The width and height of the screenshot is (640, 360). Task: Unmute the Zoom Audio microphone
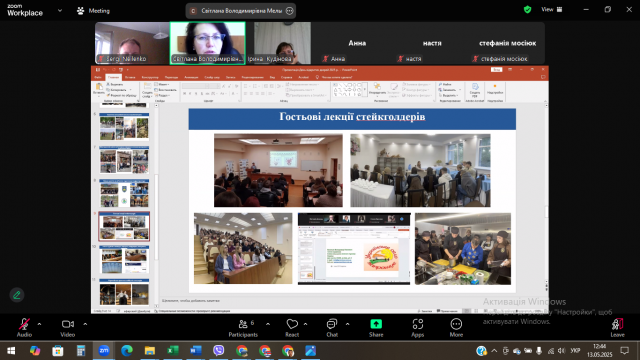point(24,328)
